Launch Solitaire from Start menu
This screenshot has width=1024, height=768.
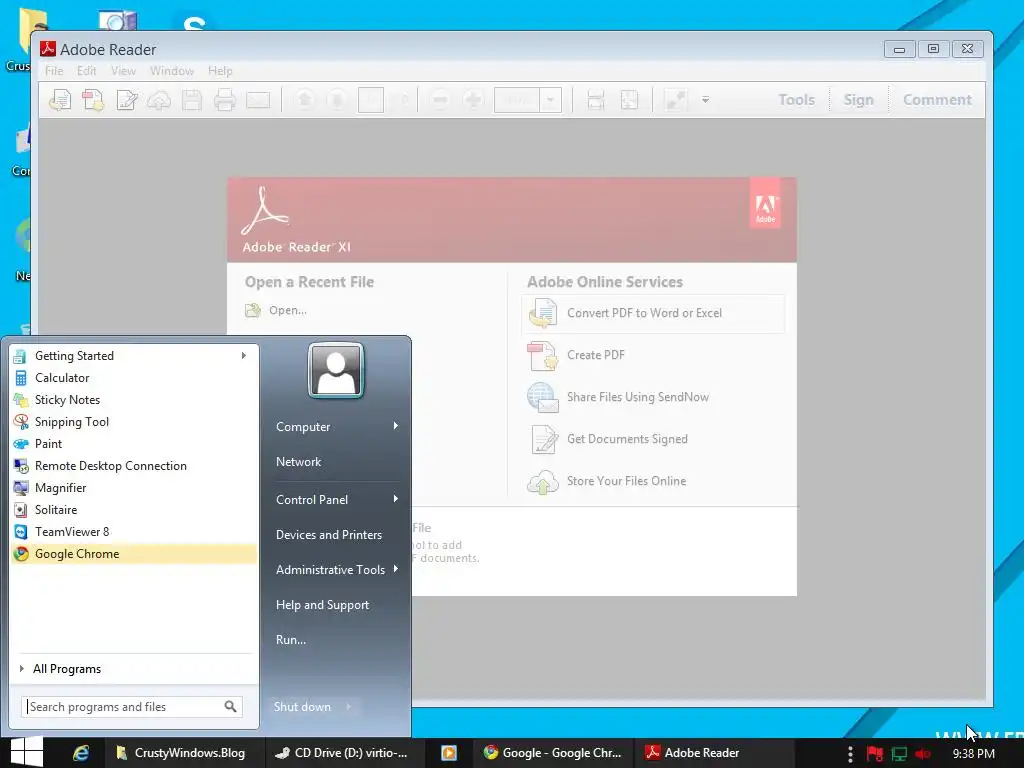[135, 510]
